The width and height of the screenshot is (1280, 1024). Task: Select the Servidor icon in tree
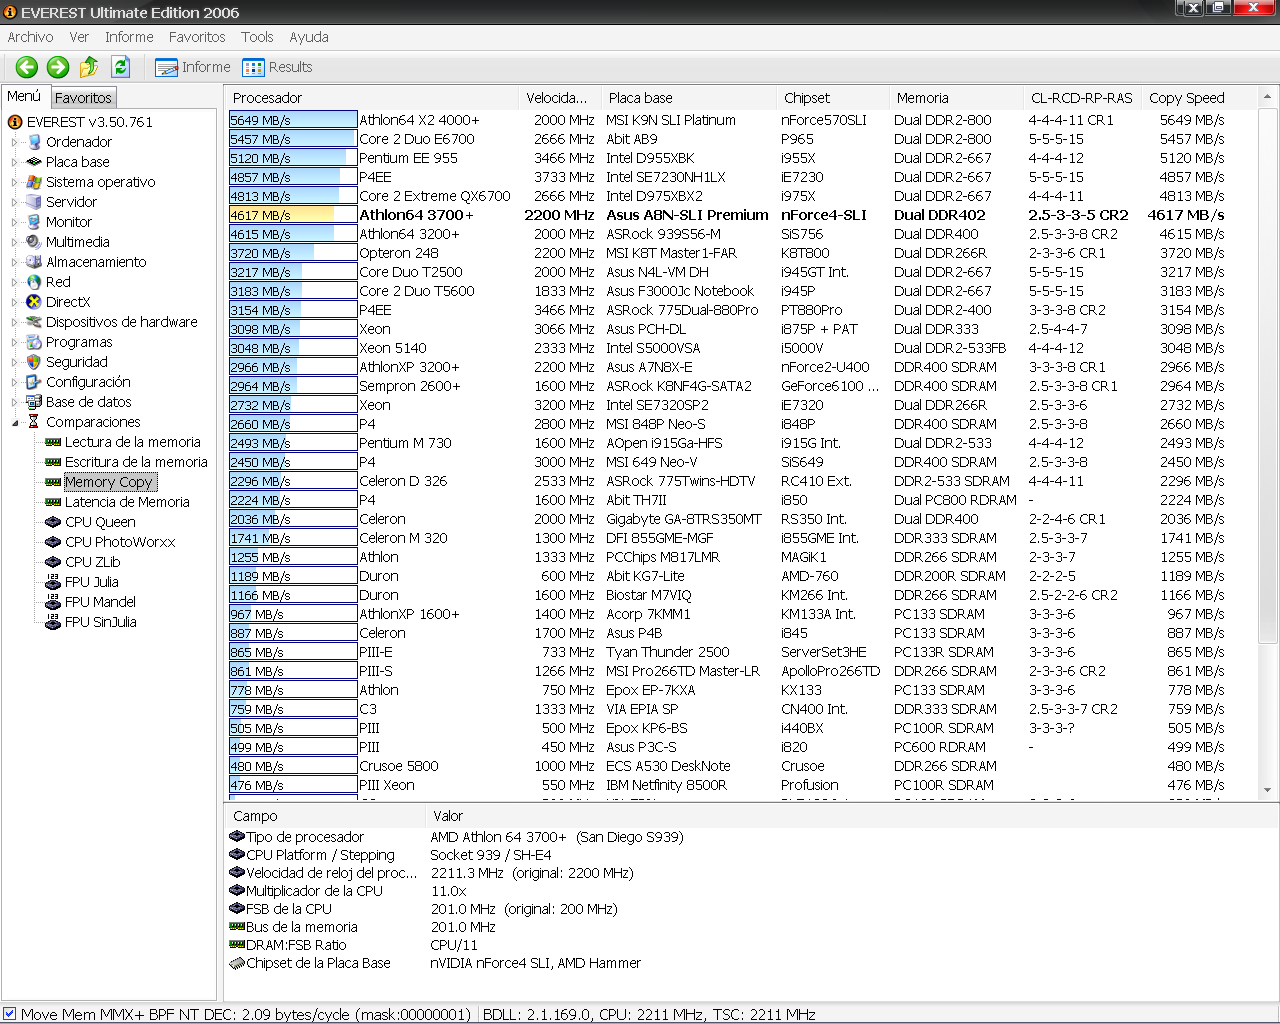[x=34, y=202]
